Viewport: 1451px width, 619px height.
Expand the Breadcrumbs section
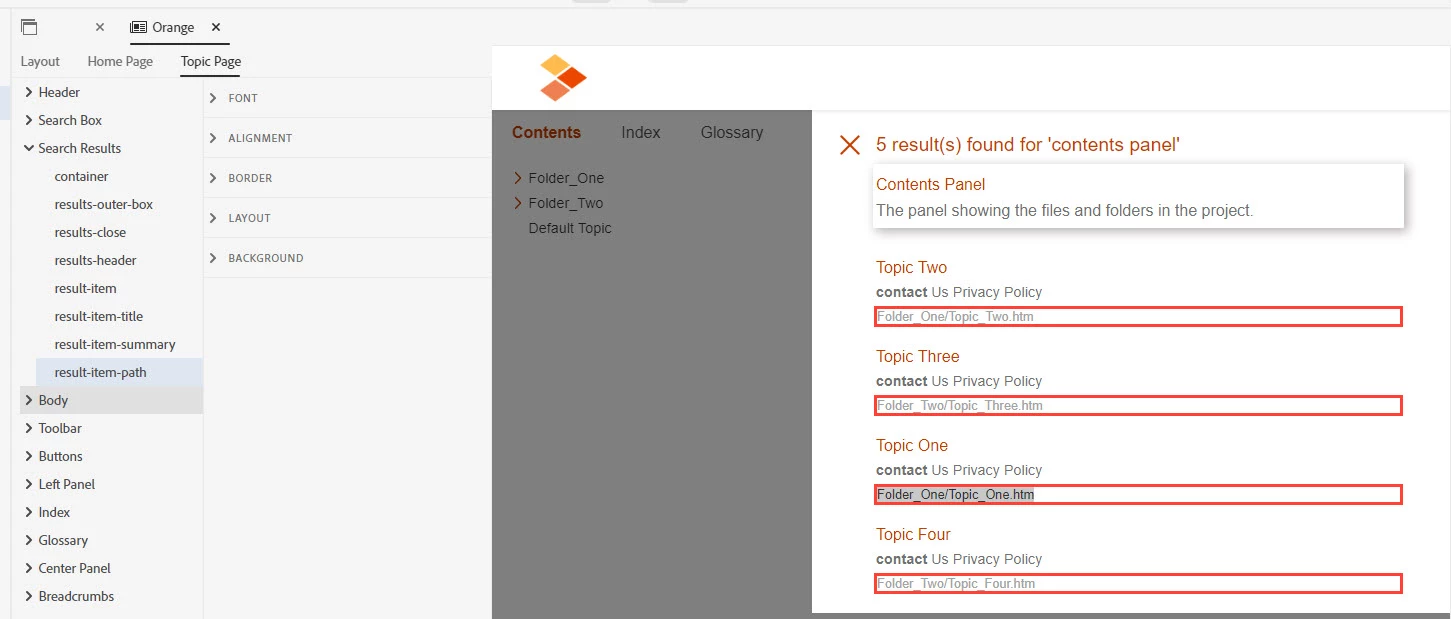29,596
